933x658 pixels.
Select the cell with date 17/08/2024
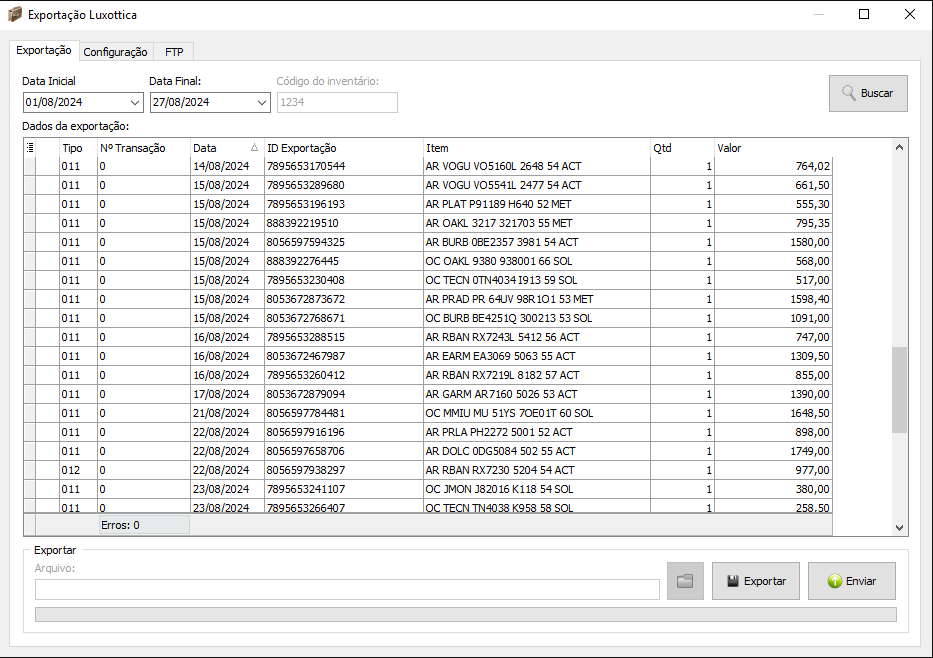pyautogui.click(x=227, y=394)
